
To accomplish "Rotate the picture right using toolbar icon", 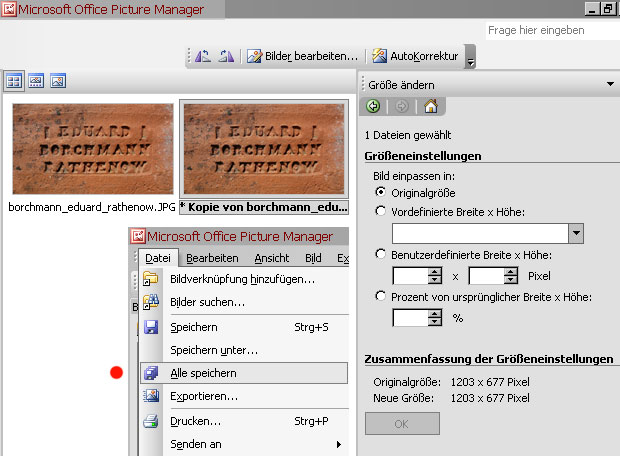I will pos(226,56).
